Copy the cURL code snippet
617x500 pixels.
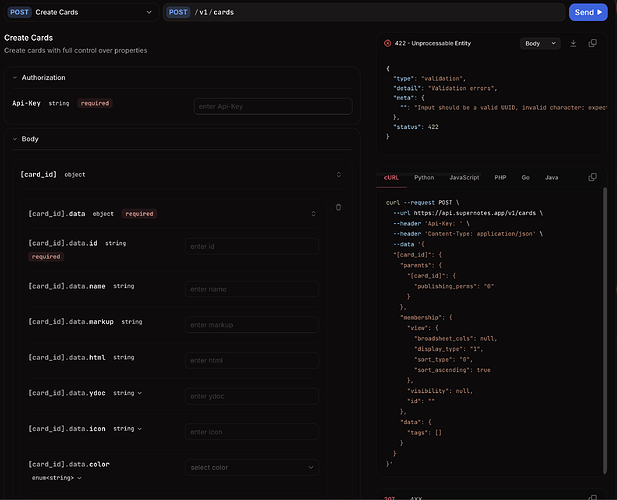[592, 177]
